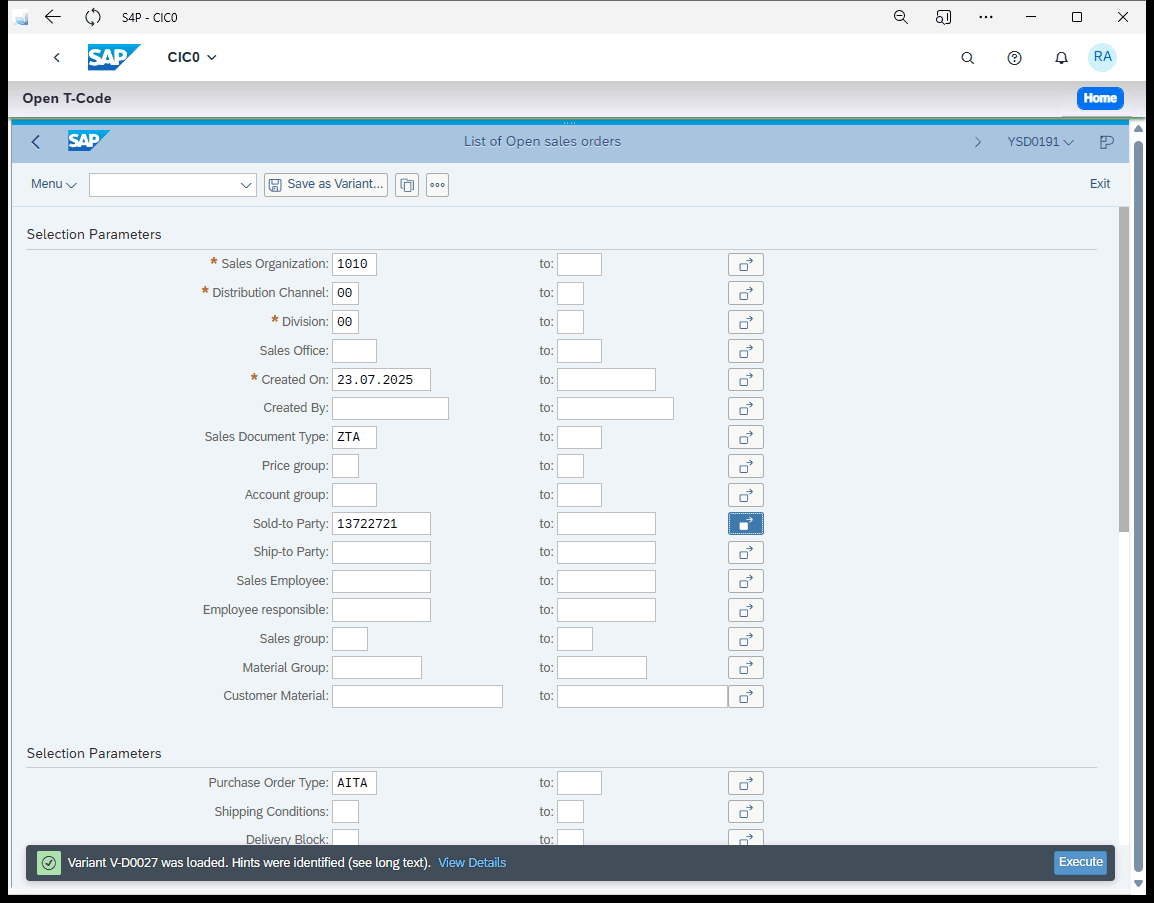
Task: Click the search magnifier in SAP header
Action: pos(968,57)
